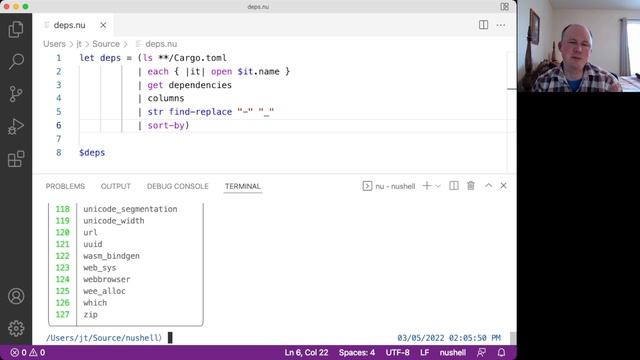Click get dependencies on line 3
The height and width of the screenshot is (360, 640).
(189, 85)
